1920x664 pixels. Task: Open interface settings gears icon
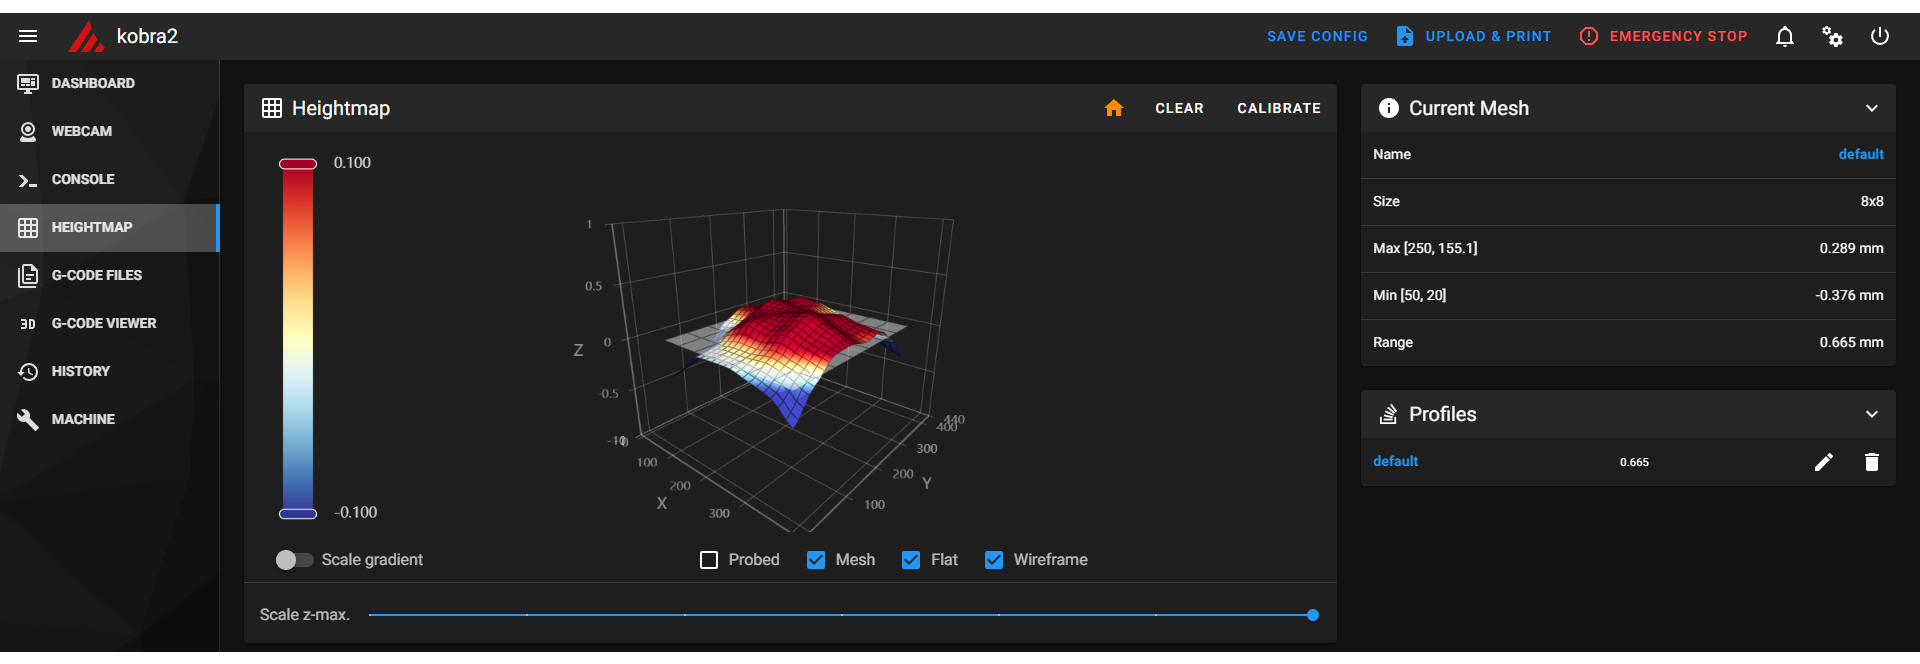(x=1832, y=36)
